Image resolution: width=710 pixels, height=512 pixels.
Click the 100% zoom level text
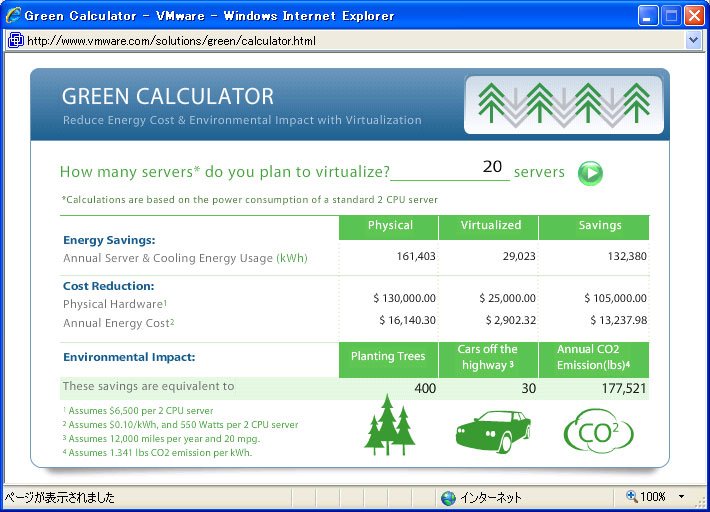[x=652, y=497]
